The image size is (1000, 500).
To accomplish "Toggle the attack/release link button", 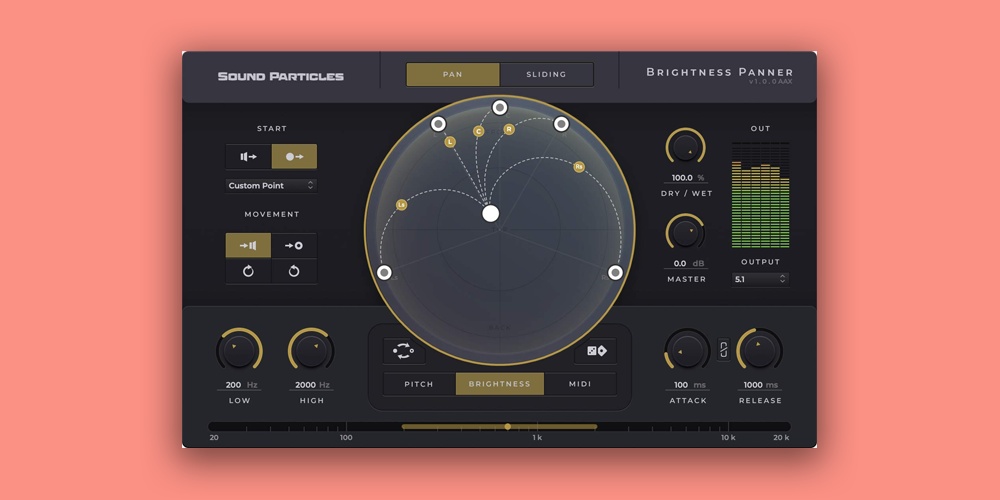I will pos(724,351).
